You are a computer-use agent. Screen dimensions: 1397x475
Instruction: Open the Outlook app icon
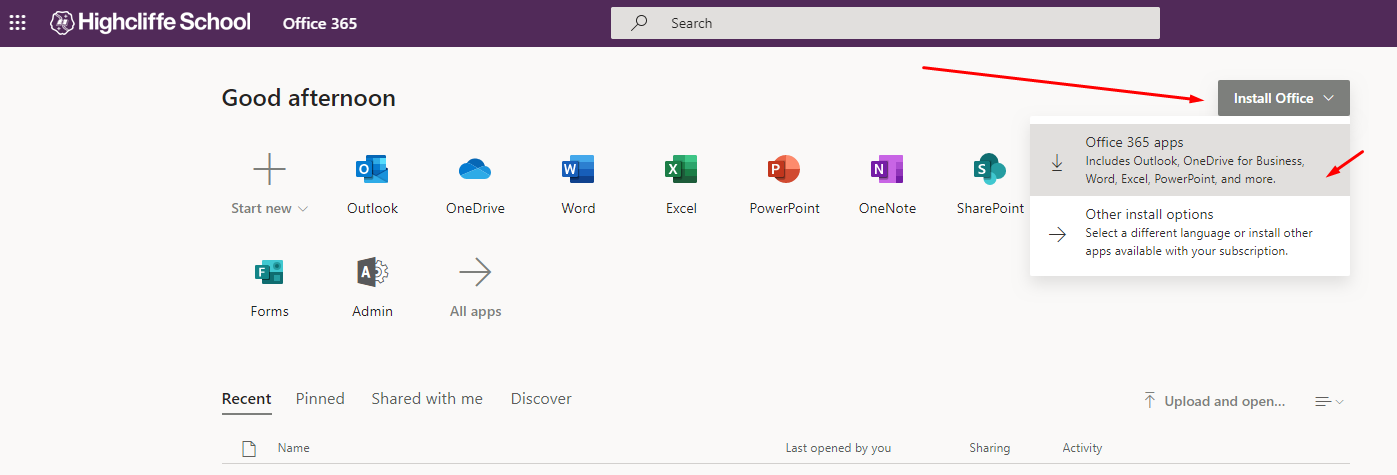tap(372, 169)
